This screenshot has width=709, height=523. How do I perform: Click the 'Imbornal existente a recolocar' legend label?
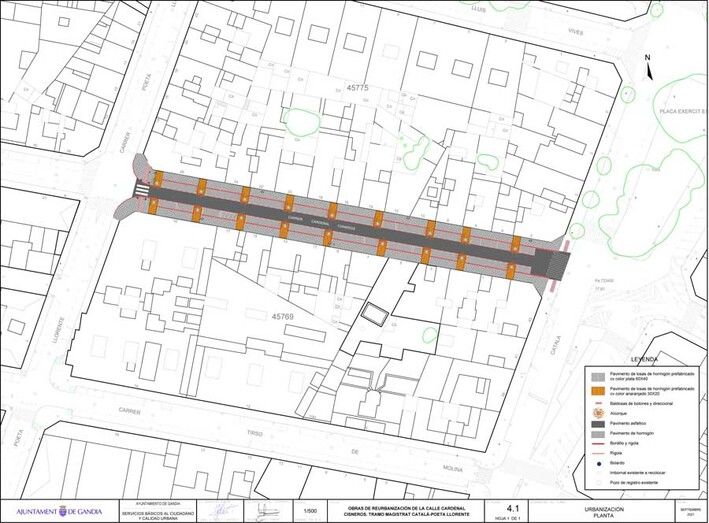pyautogui.click(x=638, y=473)
